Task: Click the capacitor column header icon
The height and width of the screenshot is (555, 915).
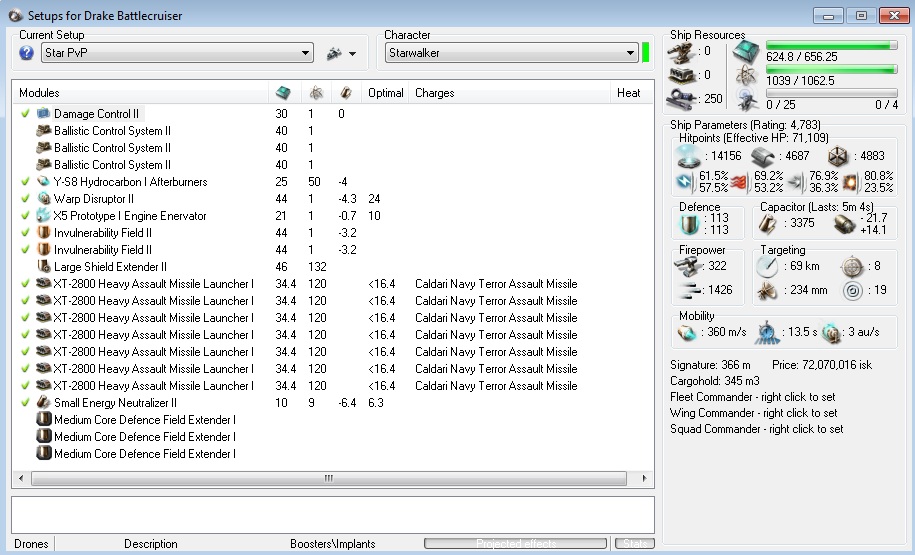Action: pyautogui.click(x=346, y=93)
